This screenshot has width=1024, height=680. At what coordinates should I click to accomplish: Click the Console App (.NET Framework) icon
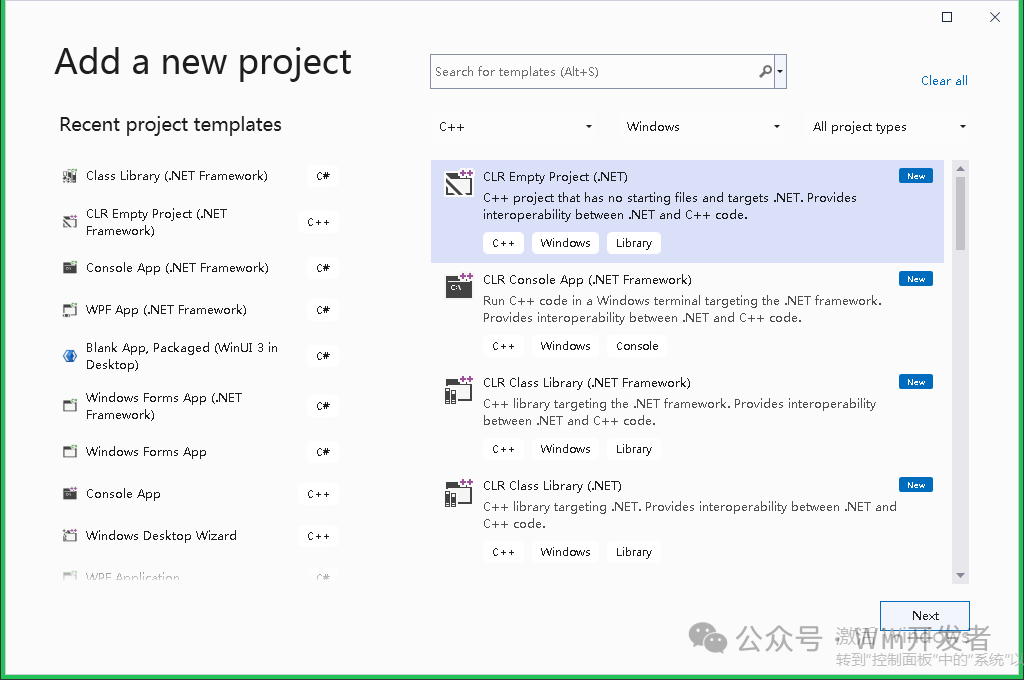(69, 268)
